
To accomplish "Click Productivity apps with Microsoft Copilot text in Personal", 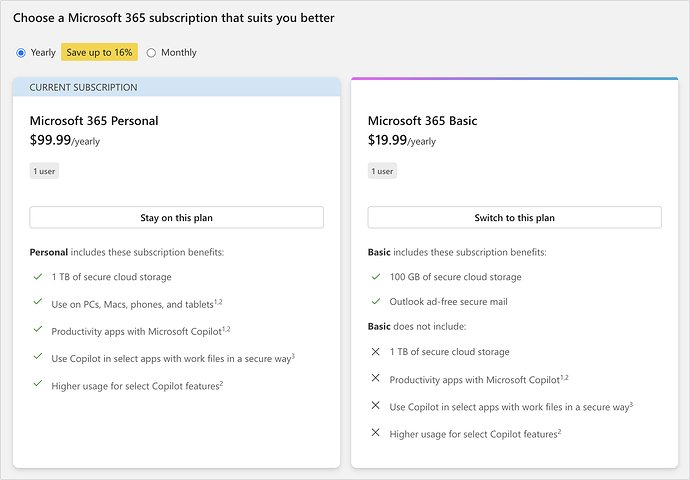I will point(140,331).
